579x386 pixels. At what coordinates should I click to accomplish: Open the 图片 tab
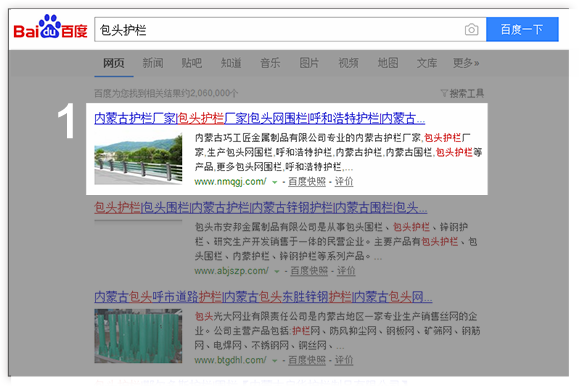coord(309,63)
